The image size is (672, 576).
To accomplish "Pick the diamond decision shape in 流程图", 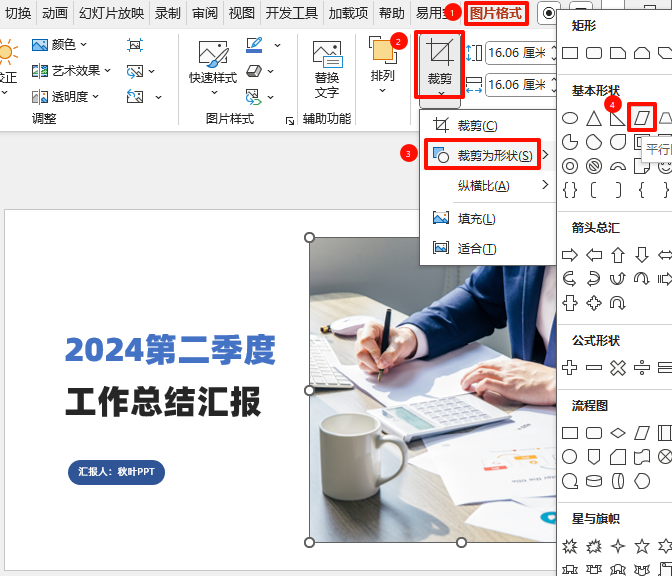I will 618,433.
